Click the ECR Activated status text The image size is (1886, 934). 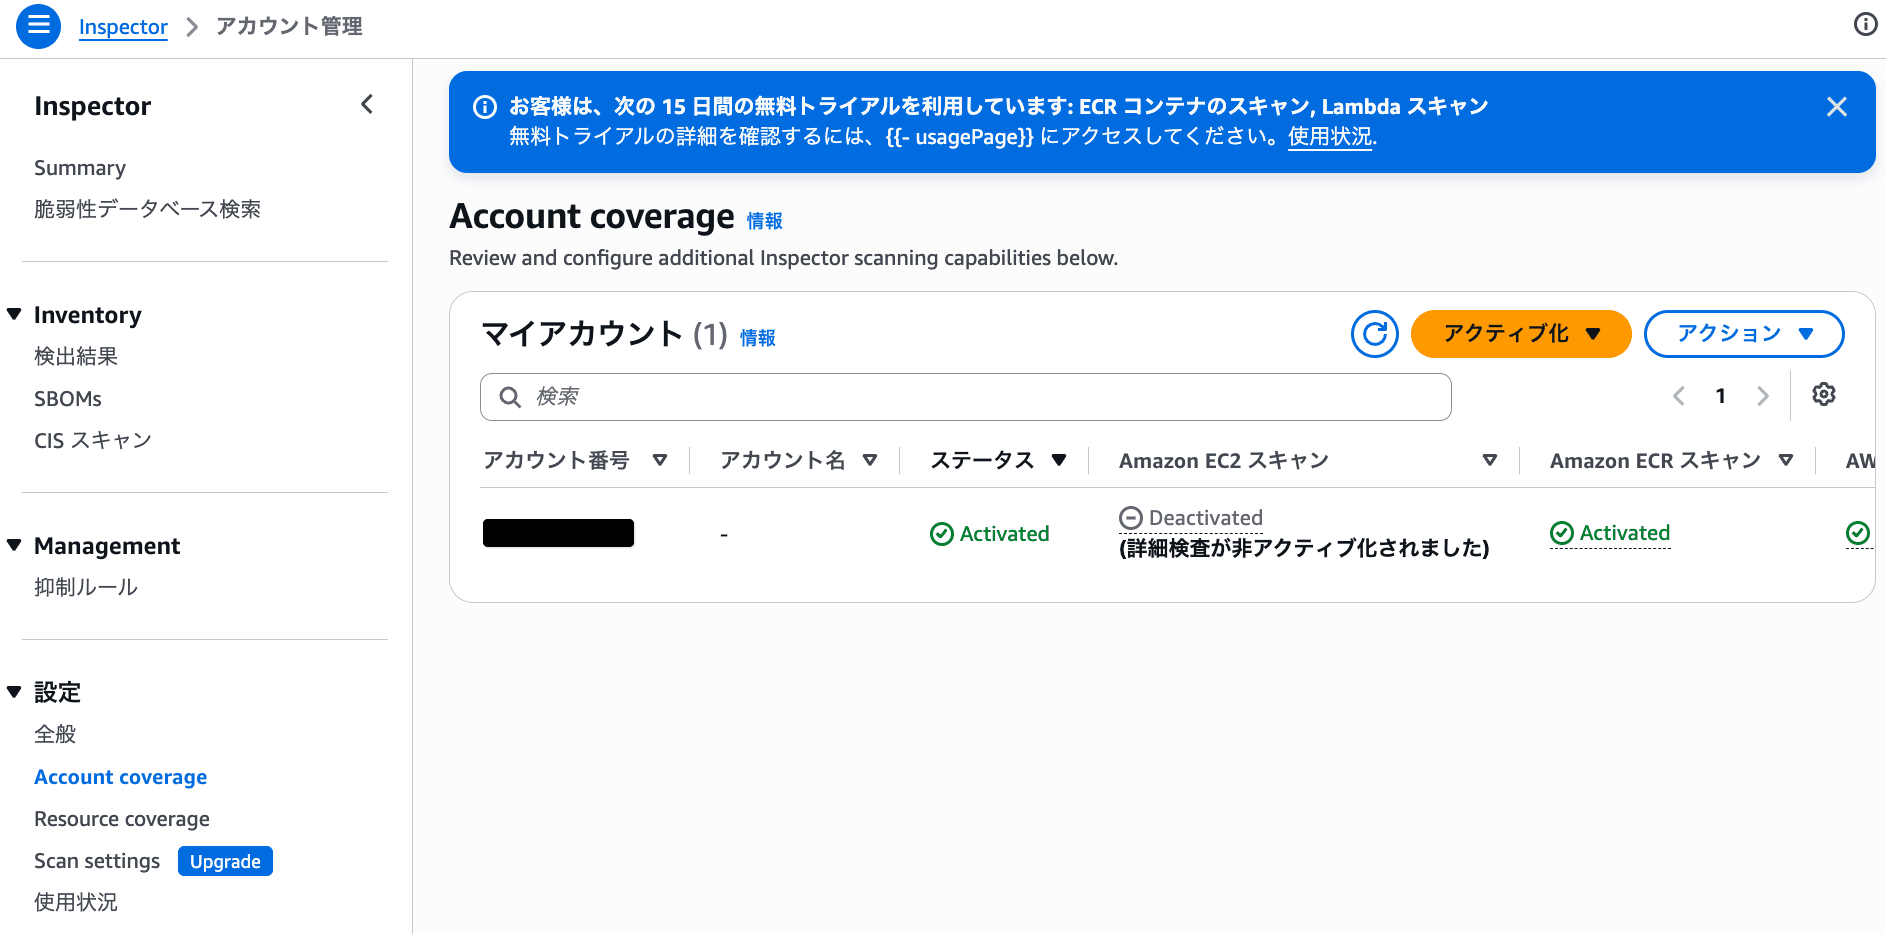coord(1625,533)
